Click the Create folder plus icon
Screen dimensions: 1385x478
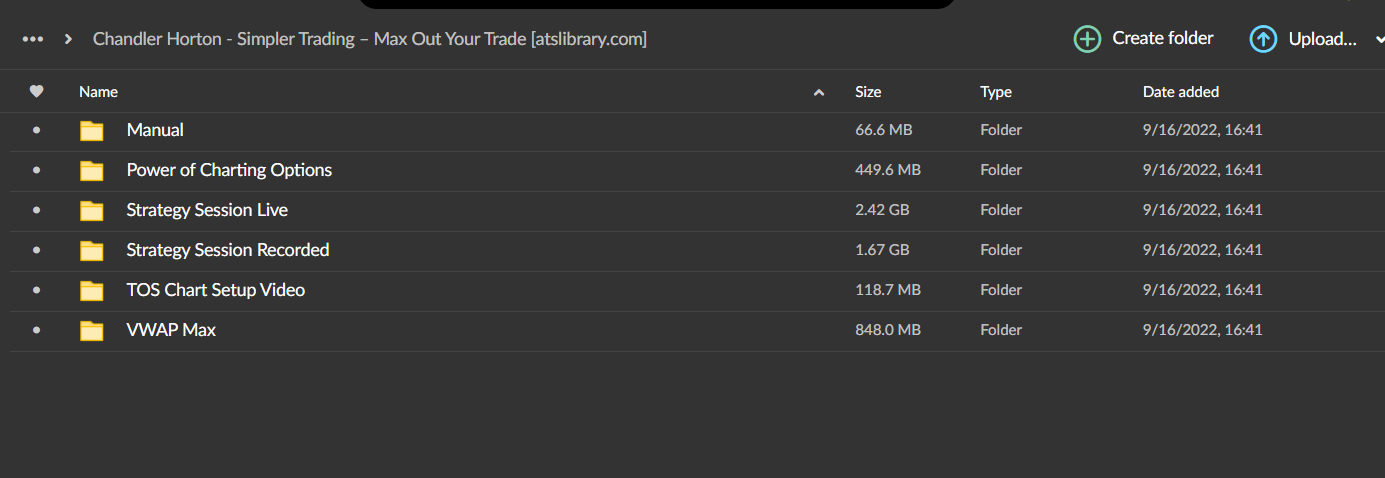tap(1087, 39)
